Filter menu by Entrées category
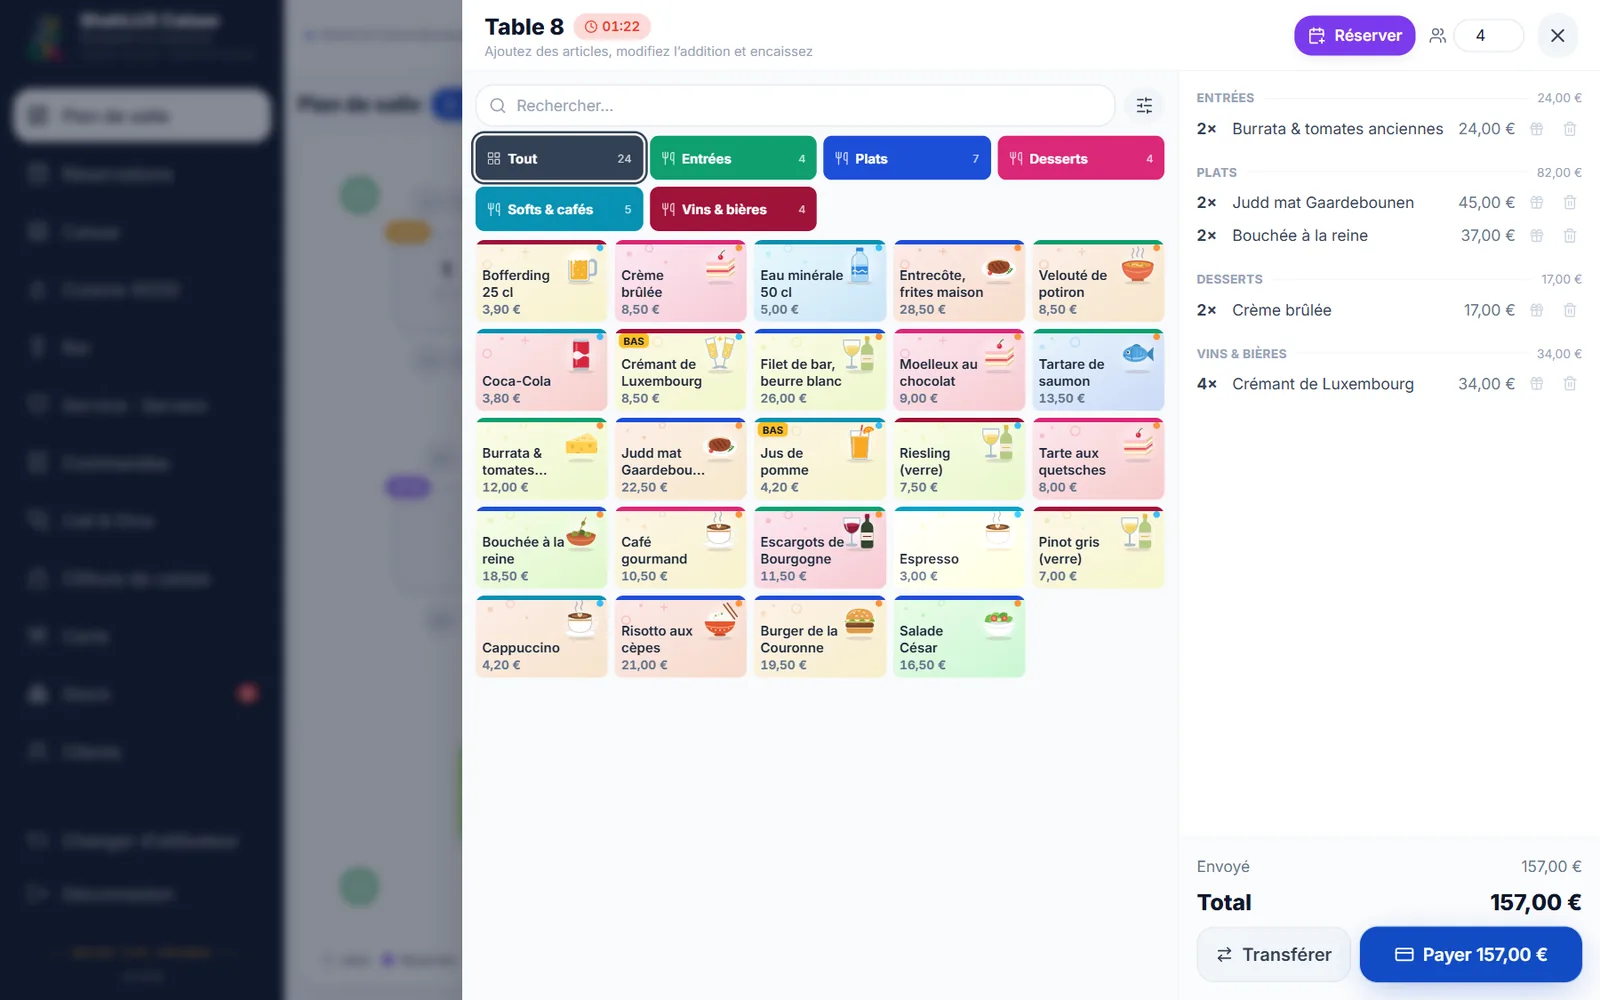 pyautogui.click(x=733, y=158)
